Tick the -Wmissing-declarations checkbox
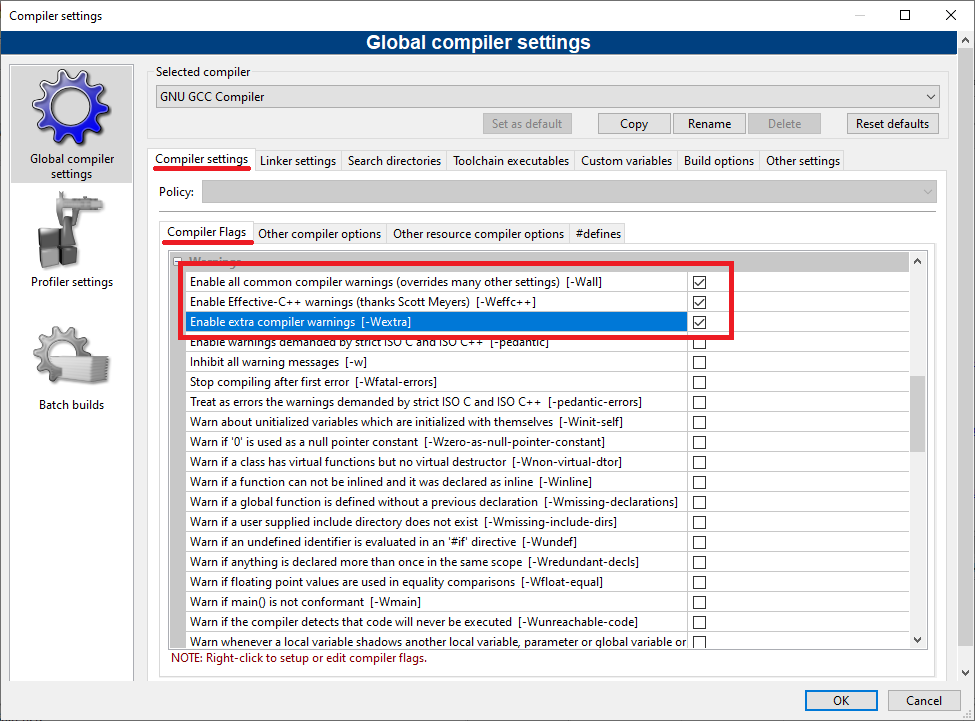Screen dimensions: 975x721 [699, 502]
